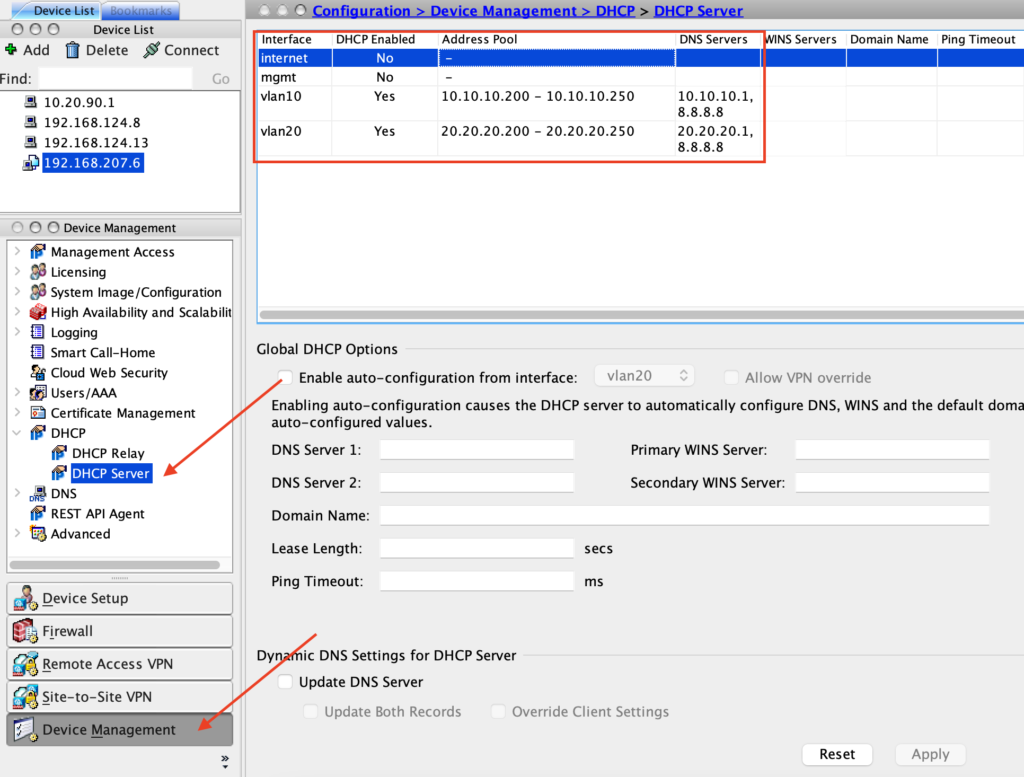Click the Certificate Management icon
The height and width of the screenshot is (777, 1024).
click(38, 413)
